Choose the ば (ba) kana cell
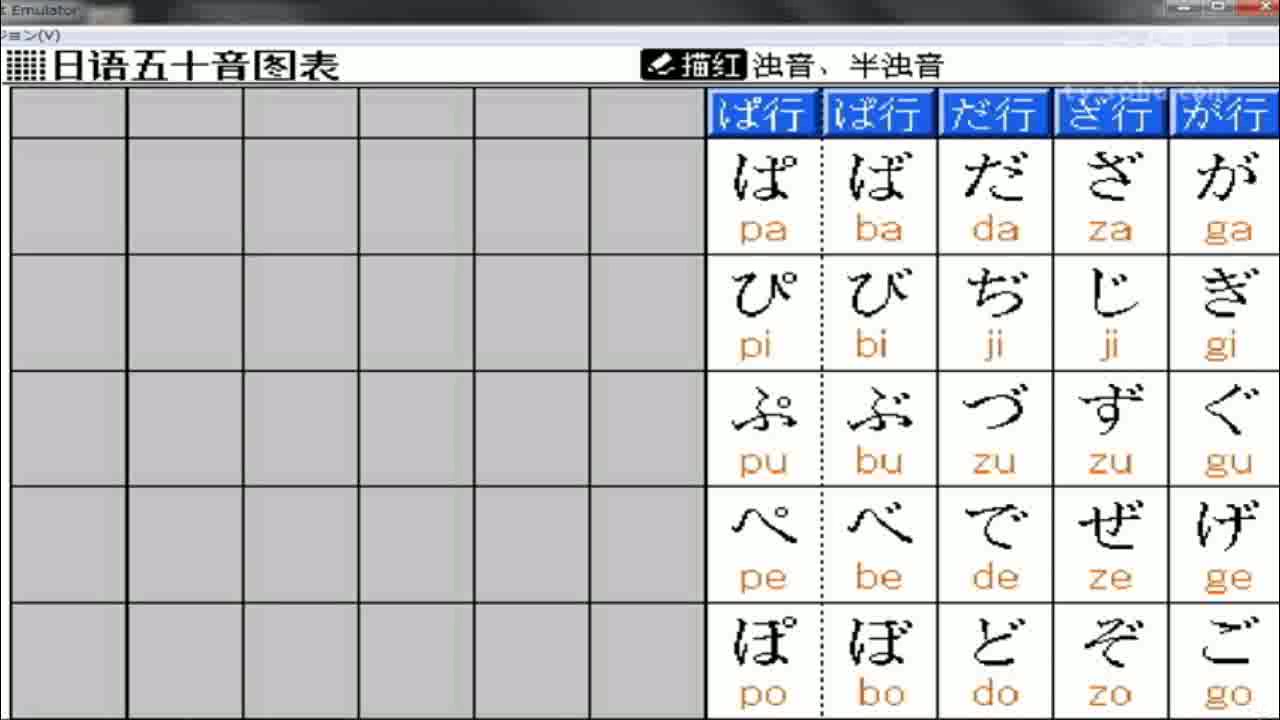This screenshot has height=720, width=1280. tap(880, 197)
